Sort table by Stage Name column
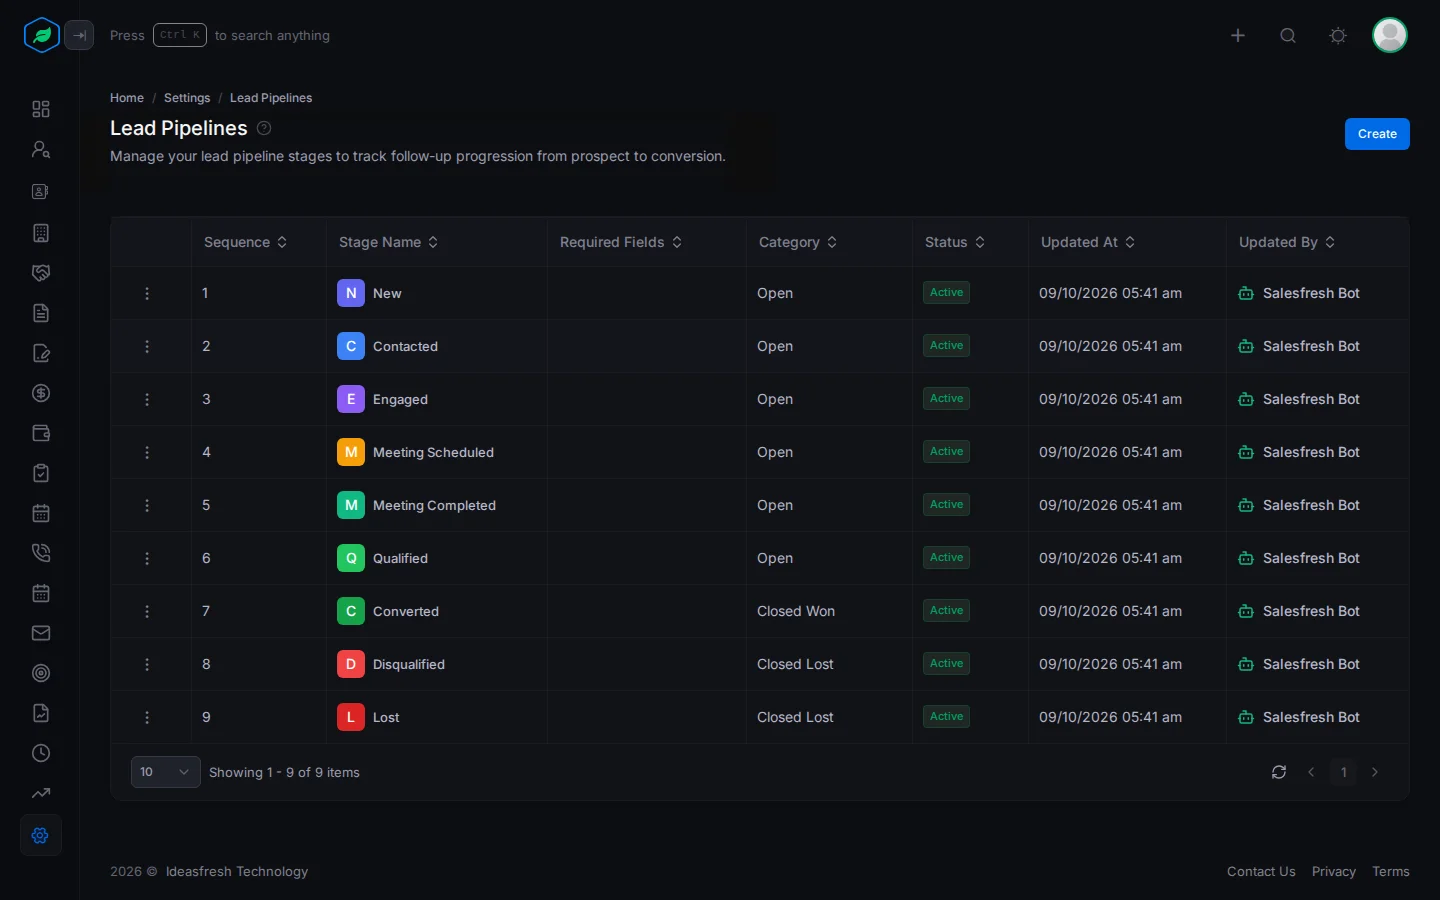Viewport: 1440px width, 900px height. (389, 242)
